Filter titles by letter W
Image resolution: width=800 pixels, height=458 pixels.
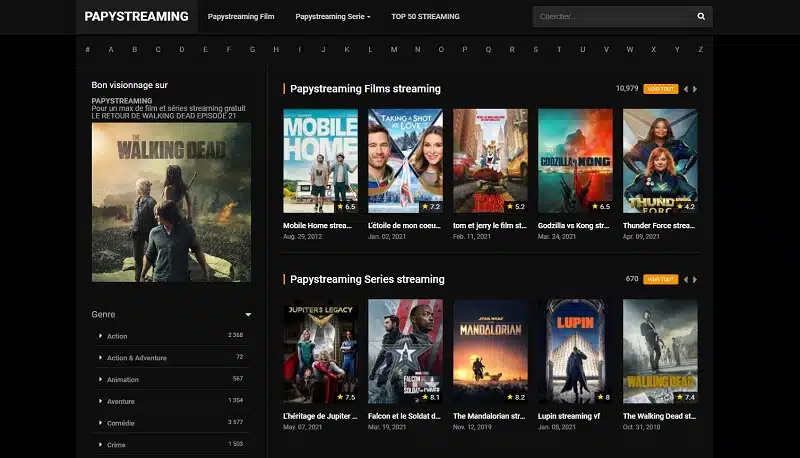tap(630, 49)
